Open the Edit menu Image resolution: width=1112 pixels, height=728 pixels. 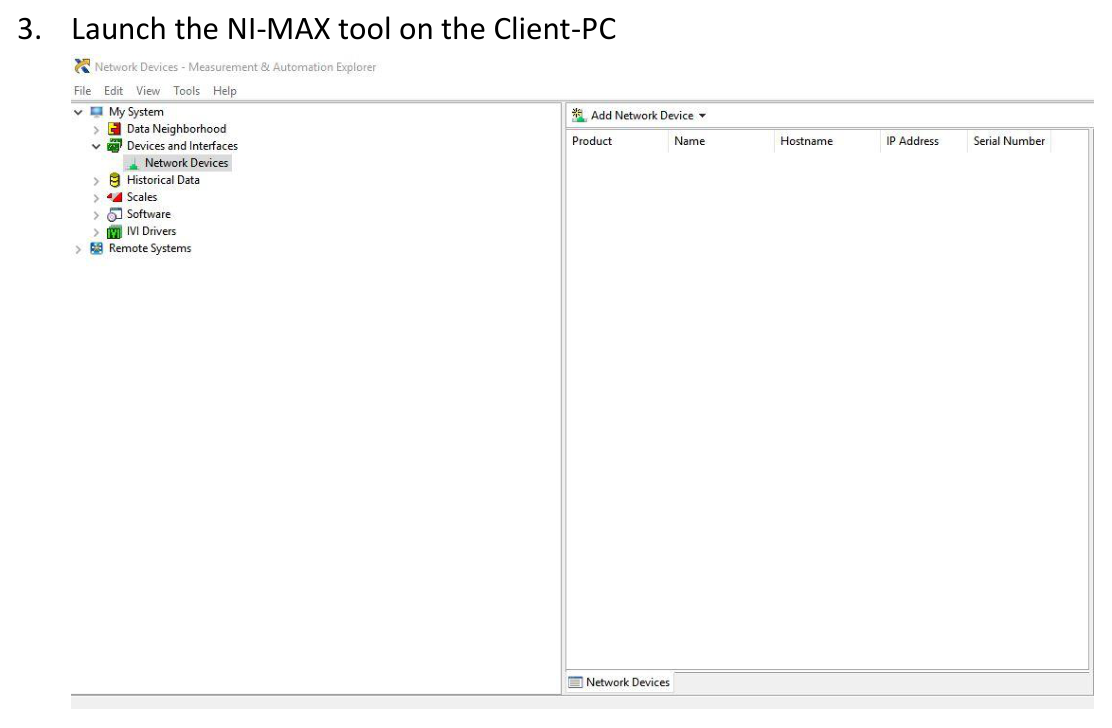click(113, 91)
